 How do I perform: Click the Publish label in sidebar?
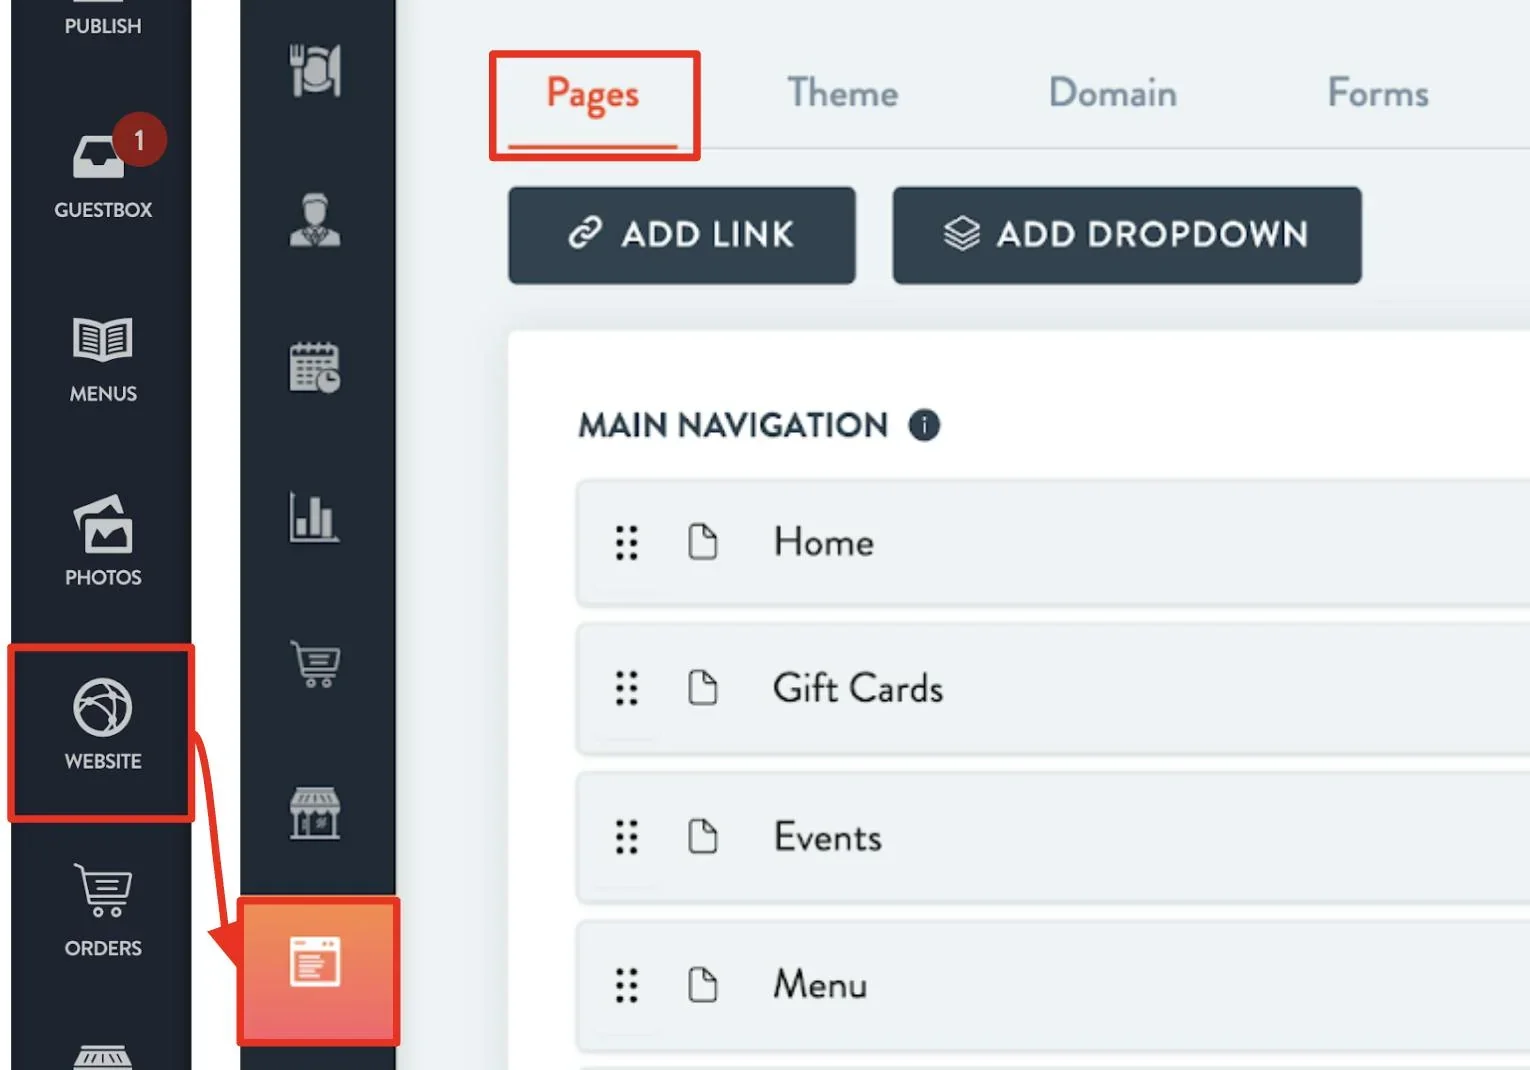[103, 26]
